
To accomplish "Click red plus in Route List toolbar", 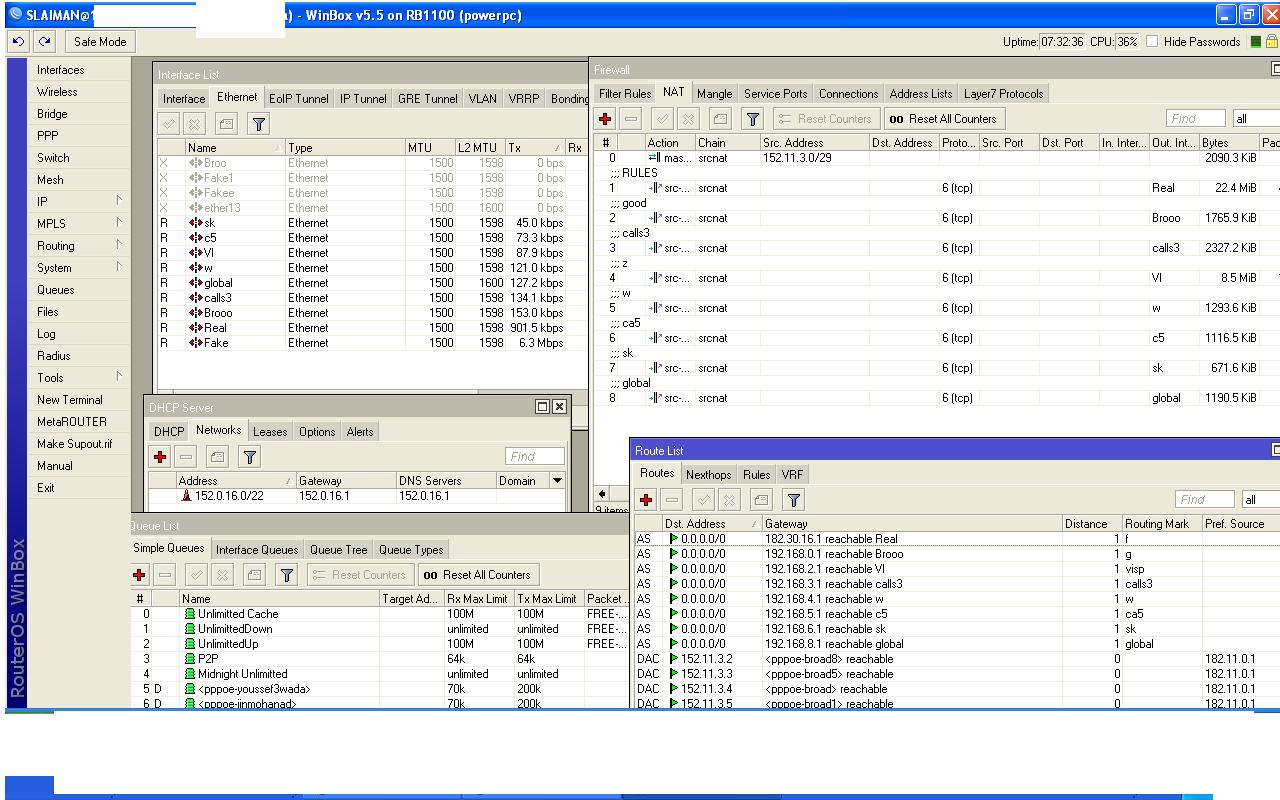I will [x=646, y=500].
